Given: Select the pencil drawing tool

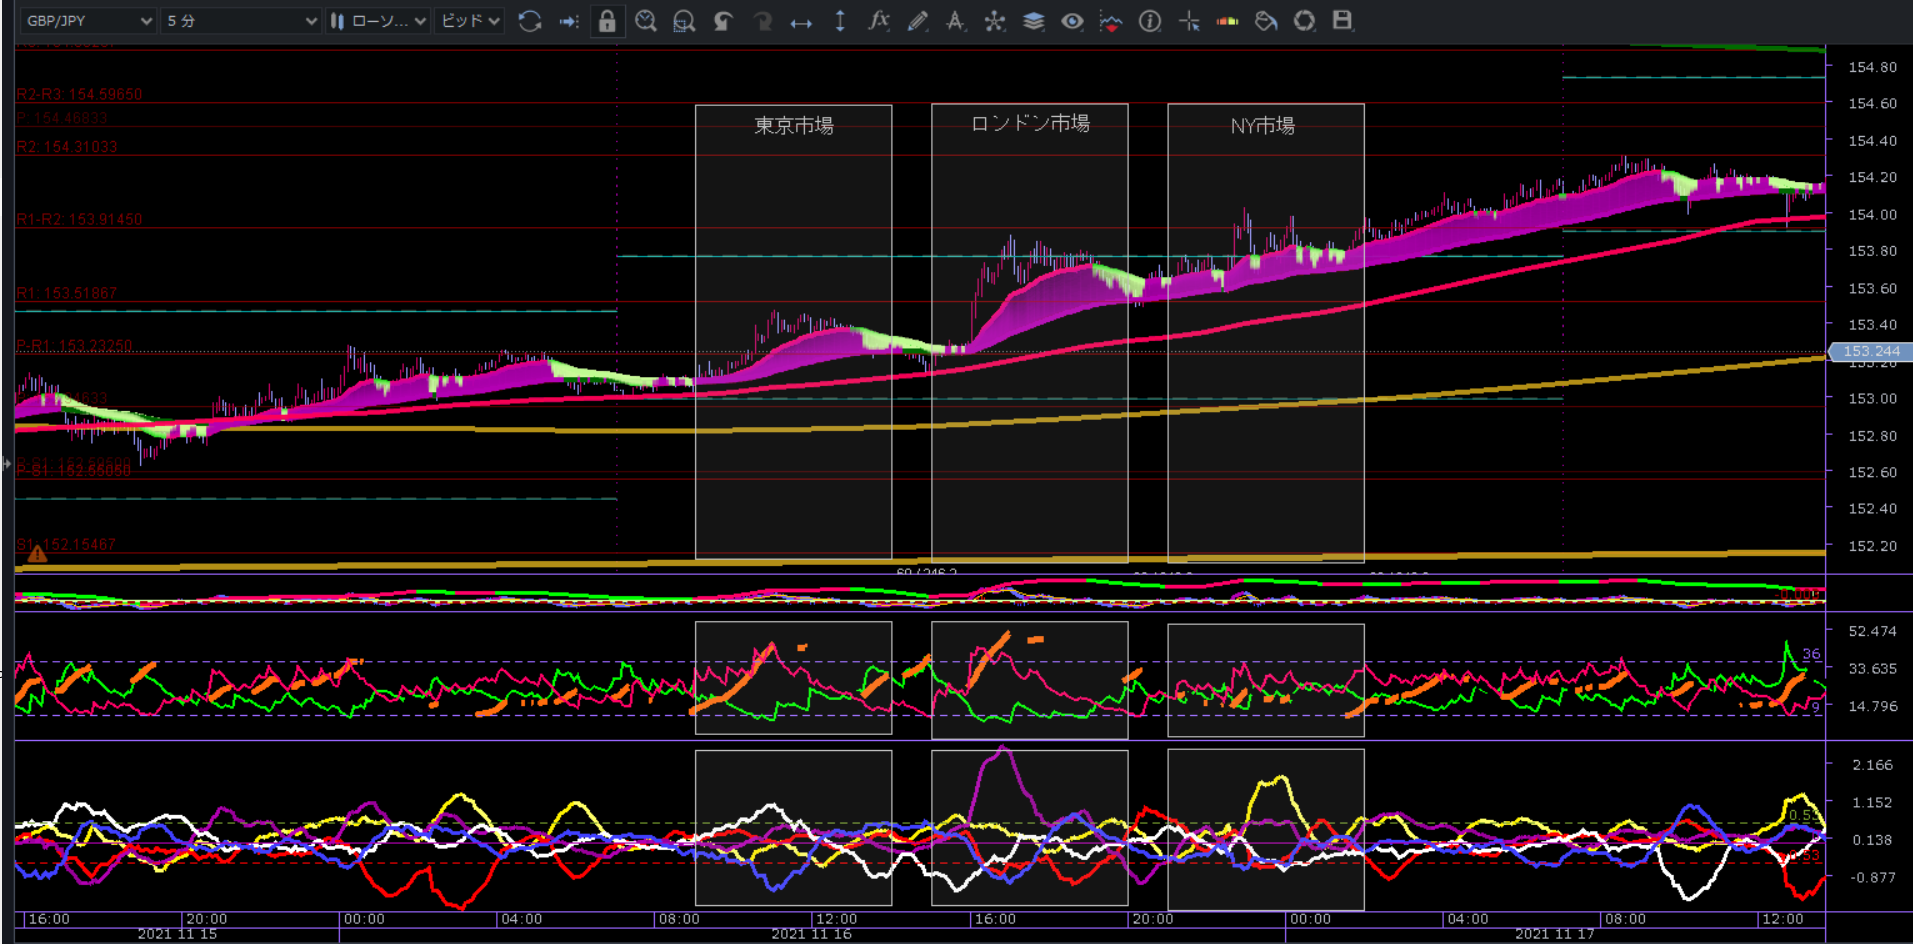Looking at the screenshot, I should (x=917, y=21).
